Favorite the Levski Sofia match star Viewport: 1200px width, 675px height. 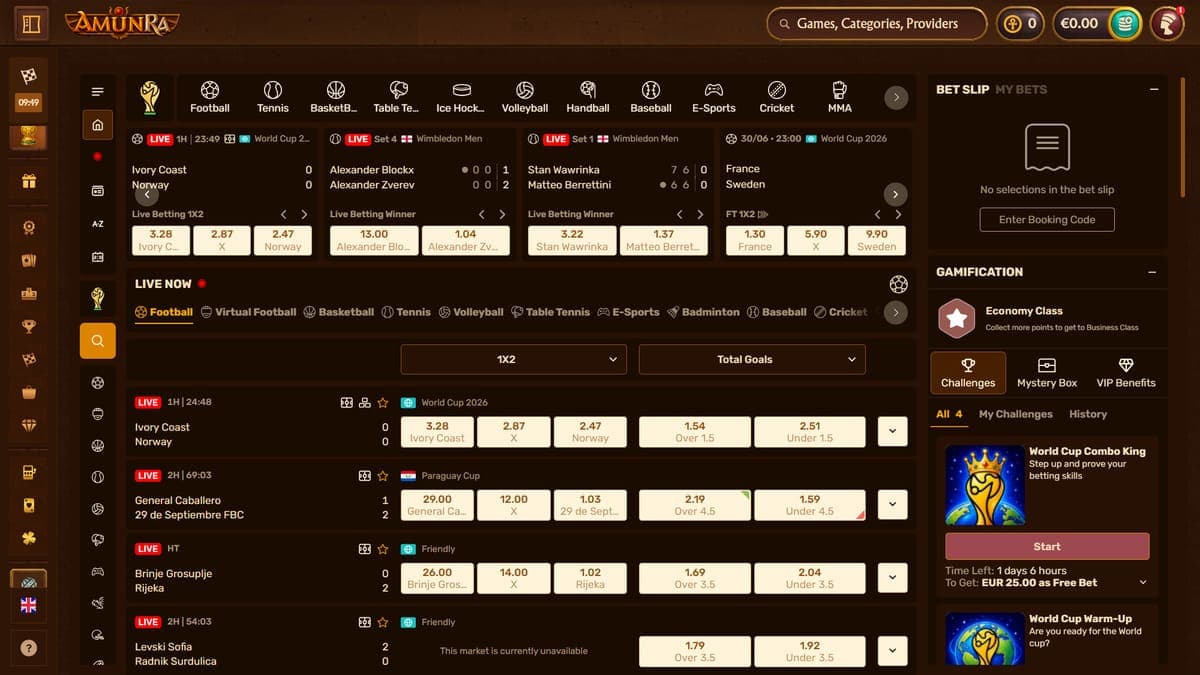pyautogui.click(x=382, y=622)
